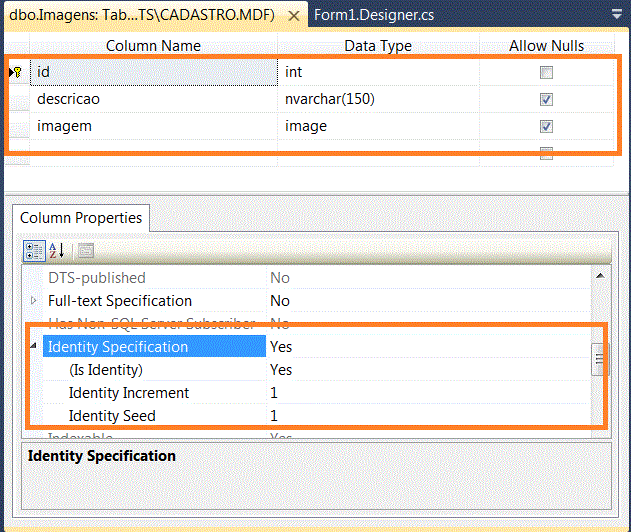Expand the Full-text Specification node

coord(34,300)
